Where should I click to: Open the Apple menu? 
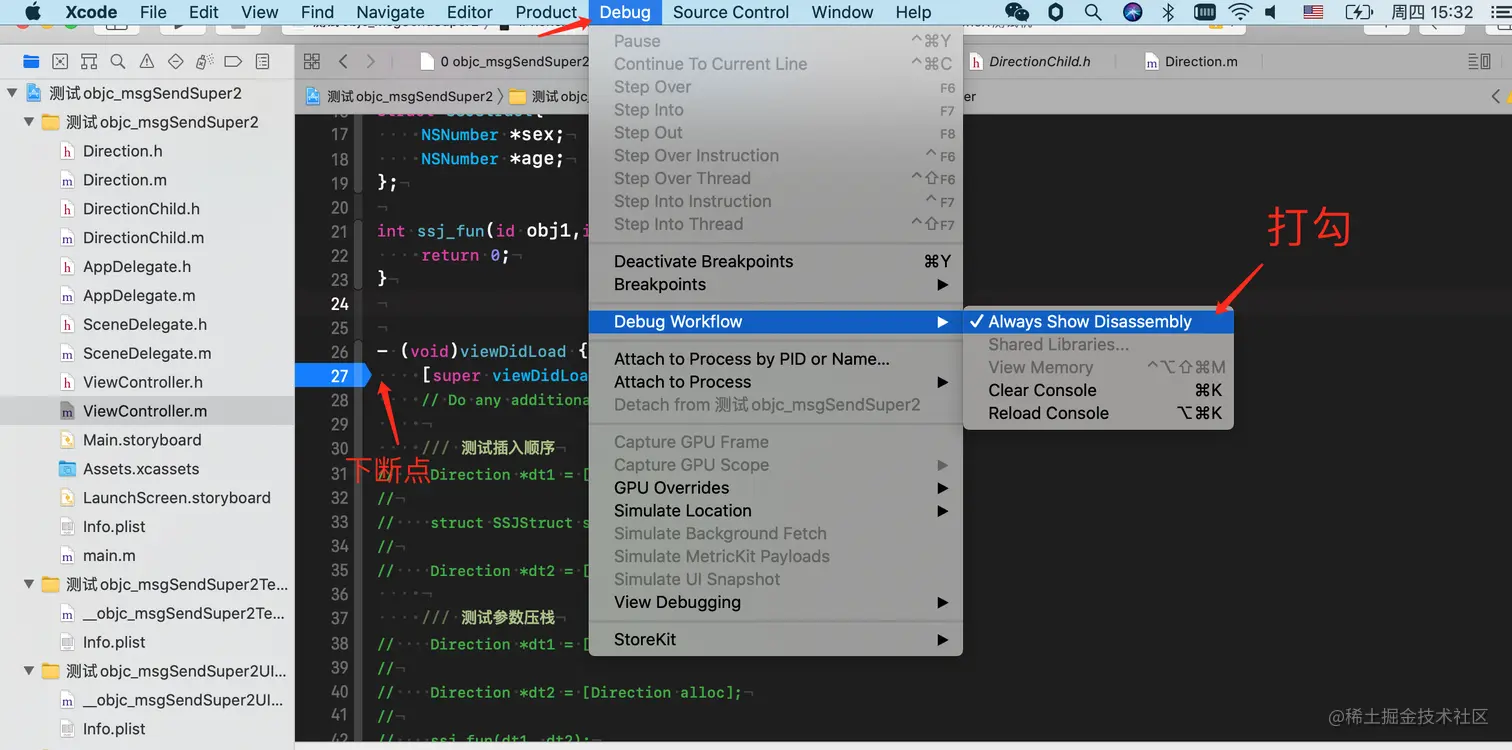point(33,12)
